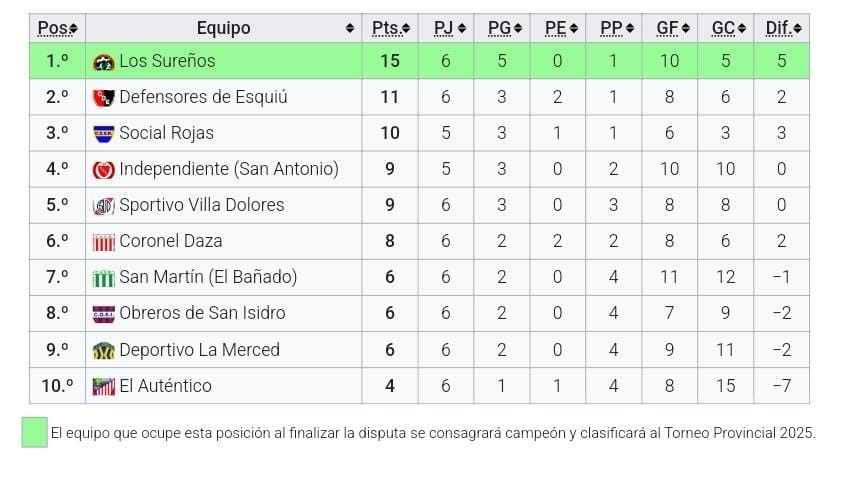Click the Independiente (San Antonio) crest icon
The image size is (844, 483).
pos(103,170)
